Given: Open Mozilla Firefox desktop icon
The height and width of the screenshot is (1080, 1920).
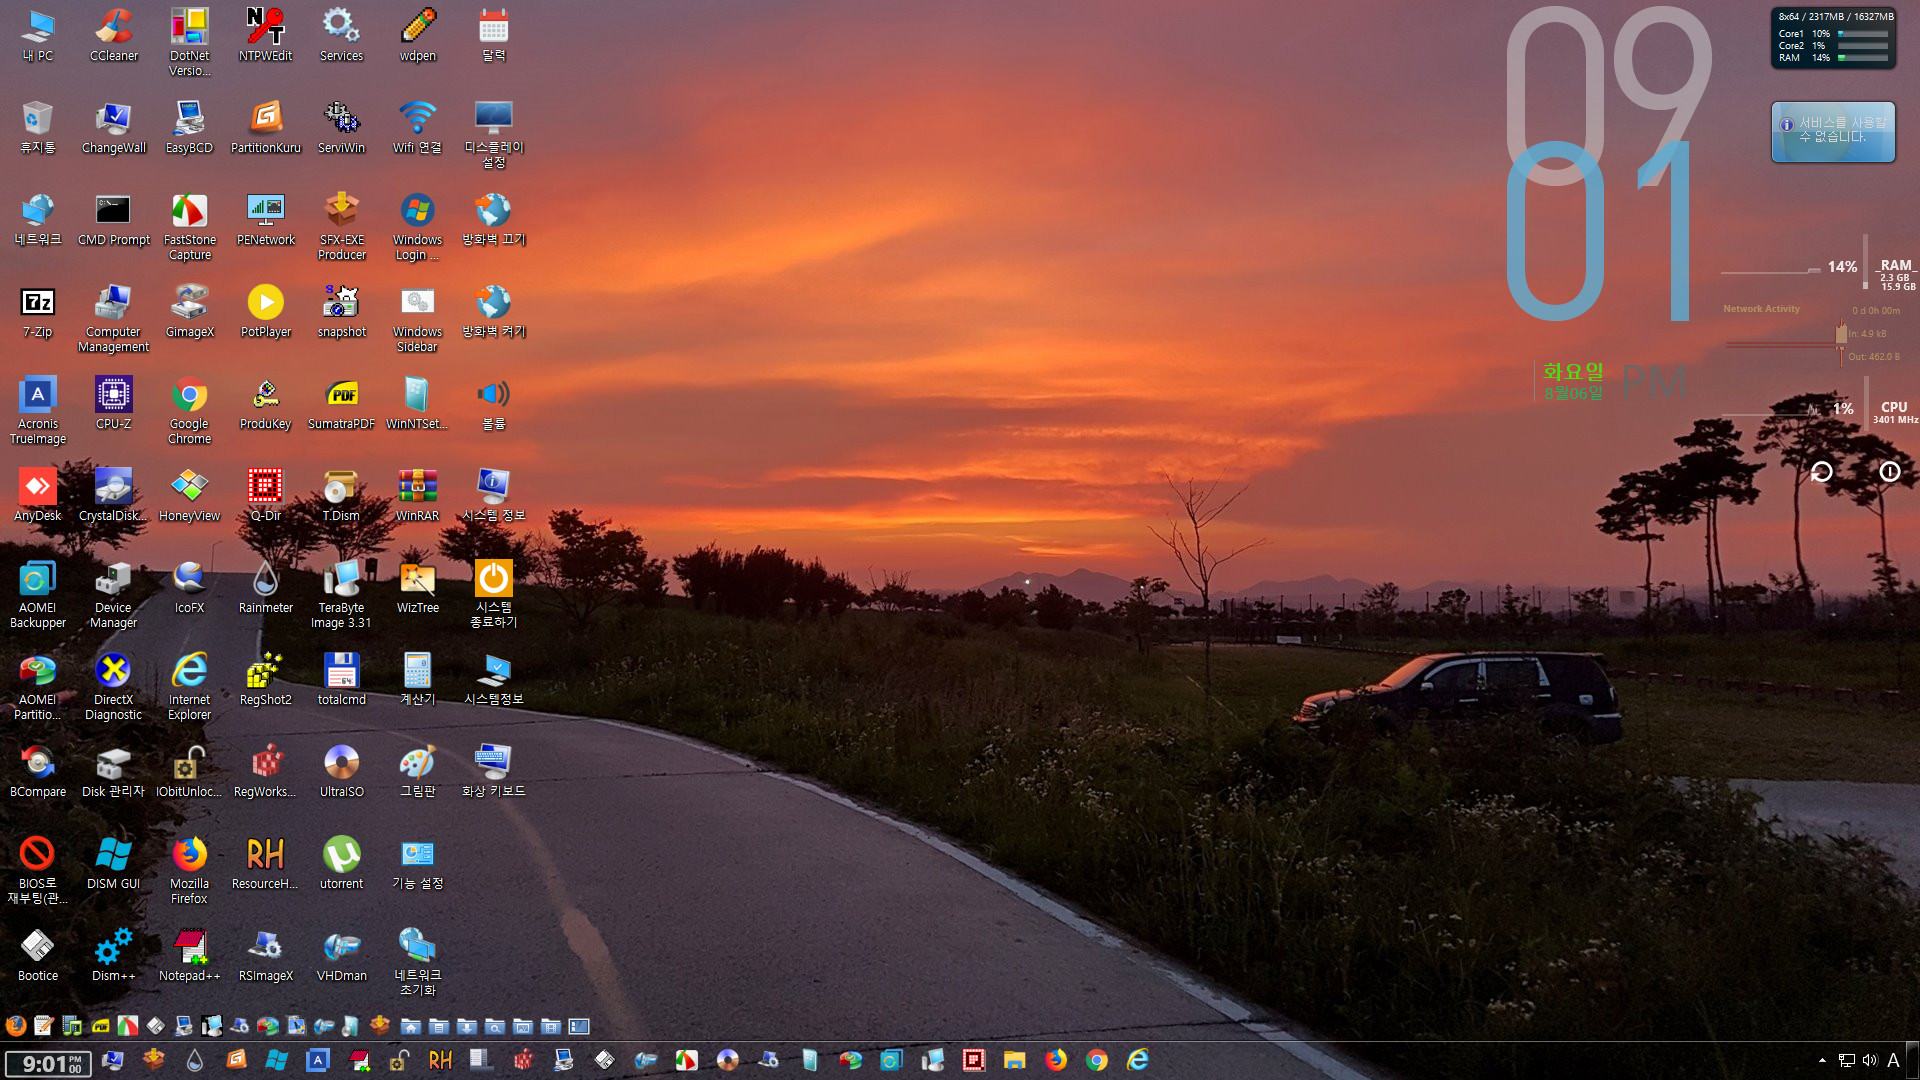Looking at the screenshot, I should (189, 871).
